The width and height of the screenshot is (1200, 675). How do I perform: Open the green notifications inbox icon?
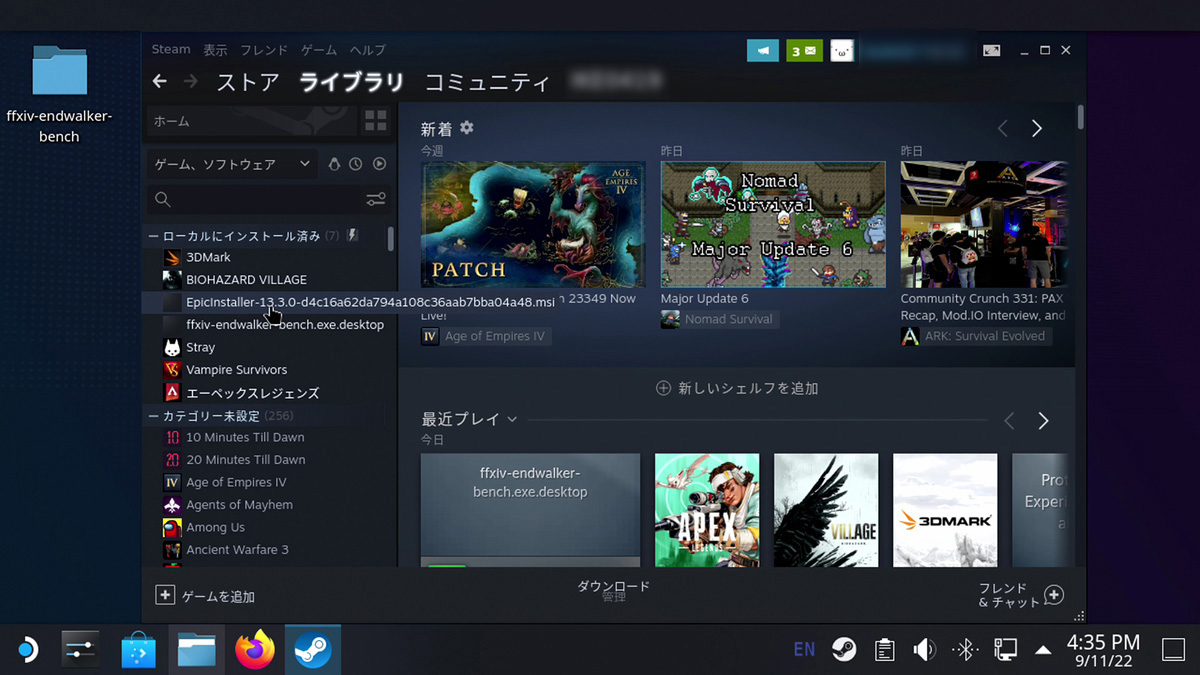[804, 50]
